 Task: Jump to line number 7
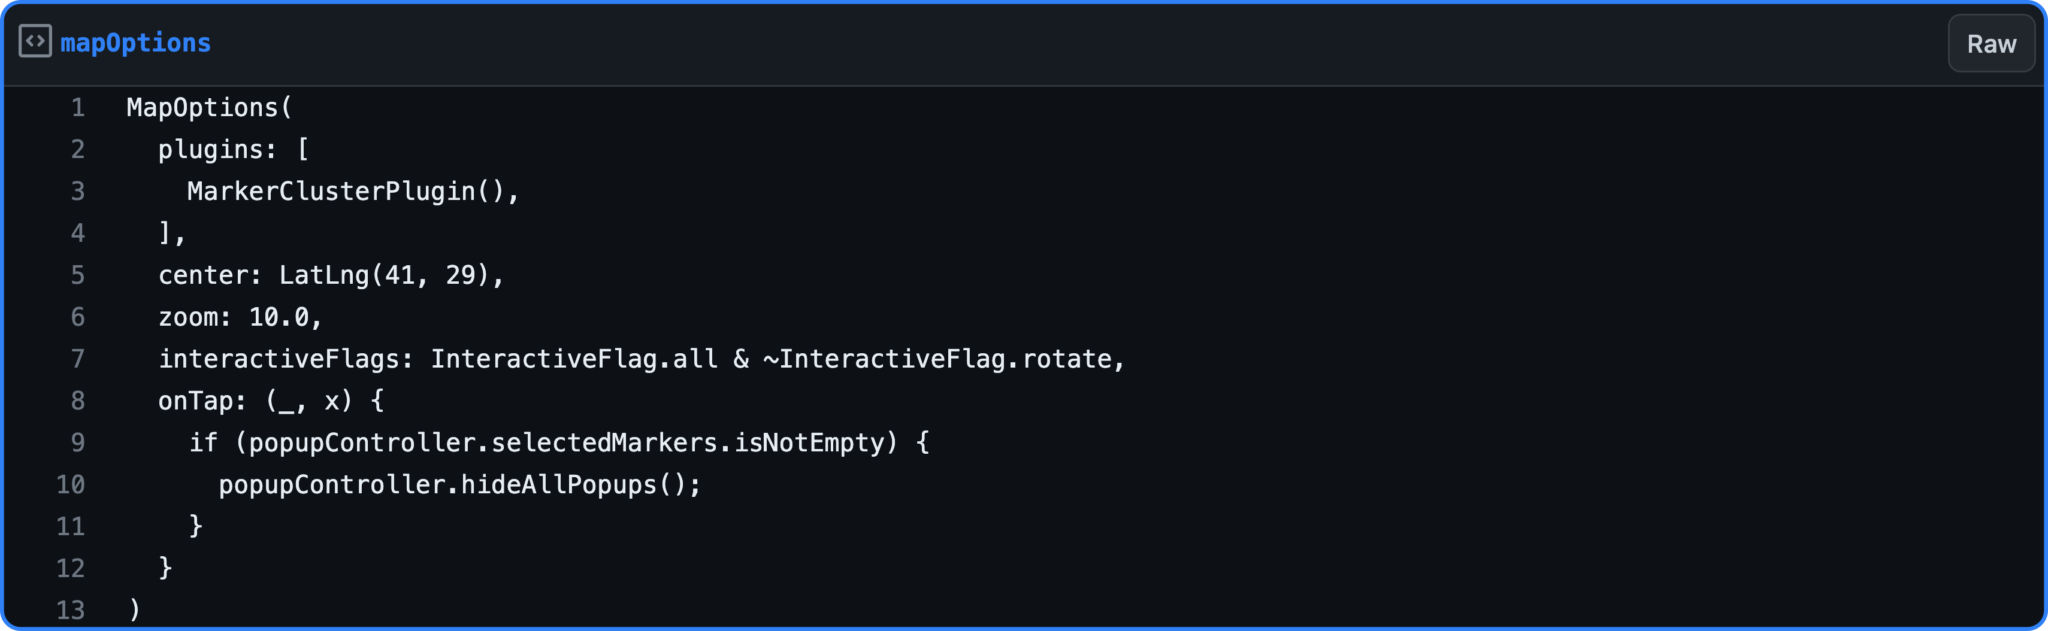pyautogui.click(x=78, y=360)
